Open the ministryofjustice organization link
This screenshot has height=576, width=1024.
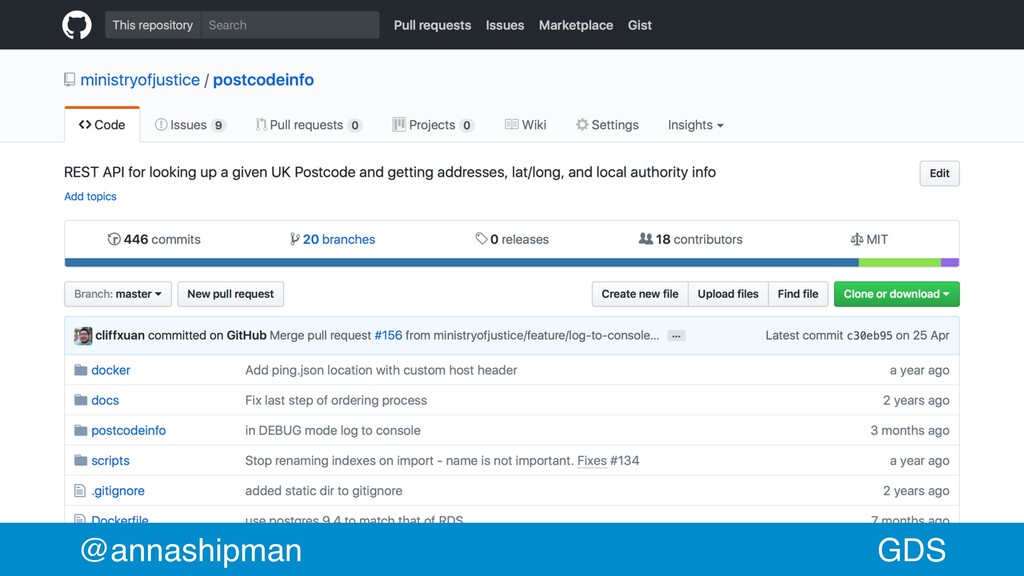[140, 80]
